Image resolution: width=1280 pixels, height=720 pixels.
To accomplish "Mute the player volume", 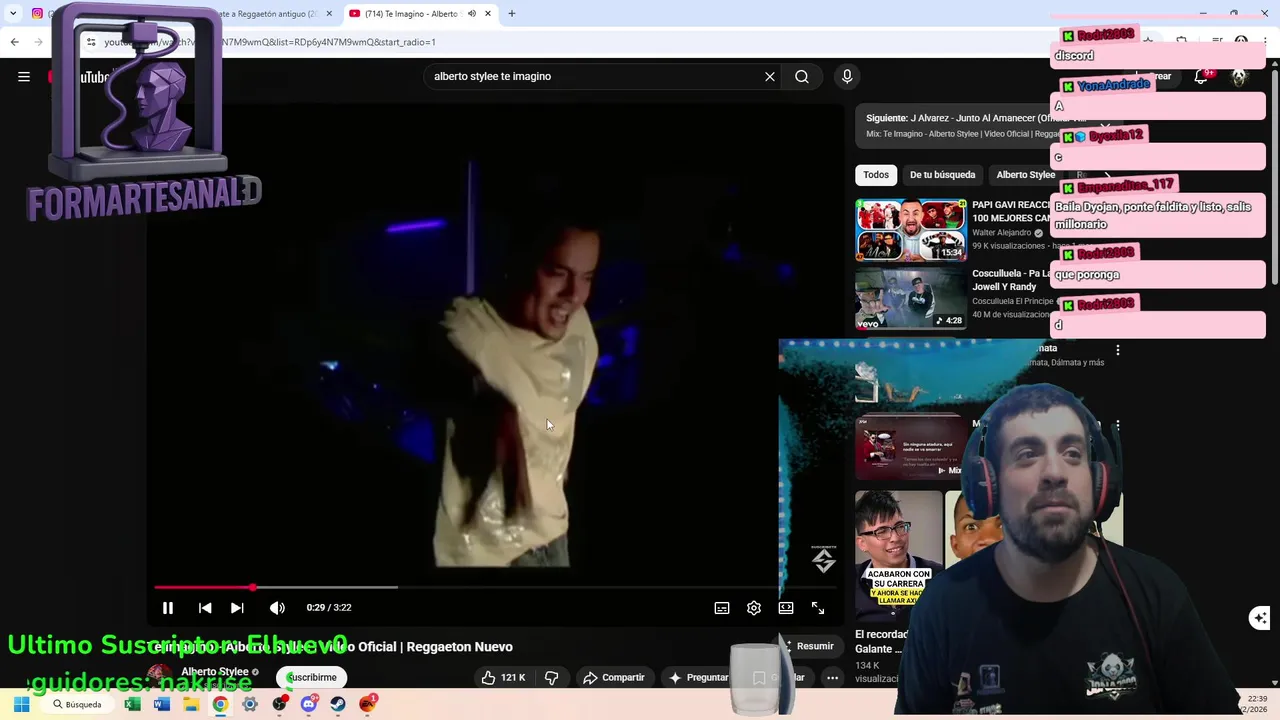I will click(277, 607).
